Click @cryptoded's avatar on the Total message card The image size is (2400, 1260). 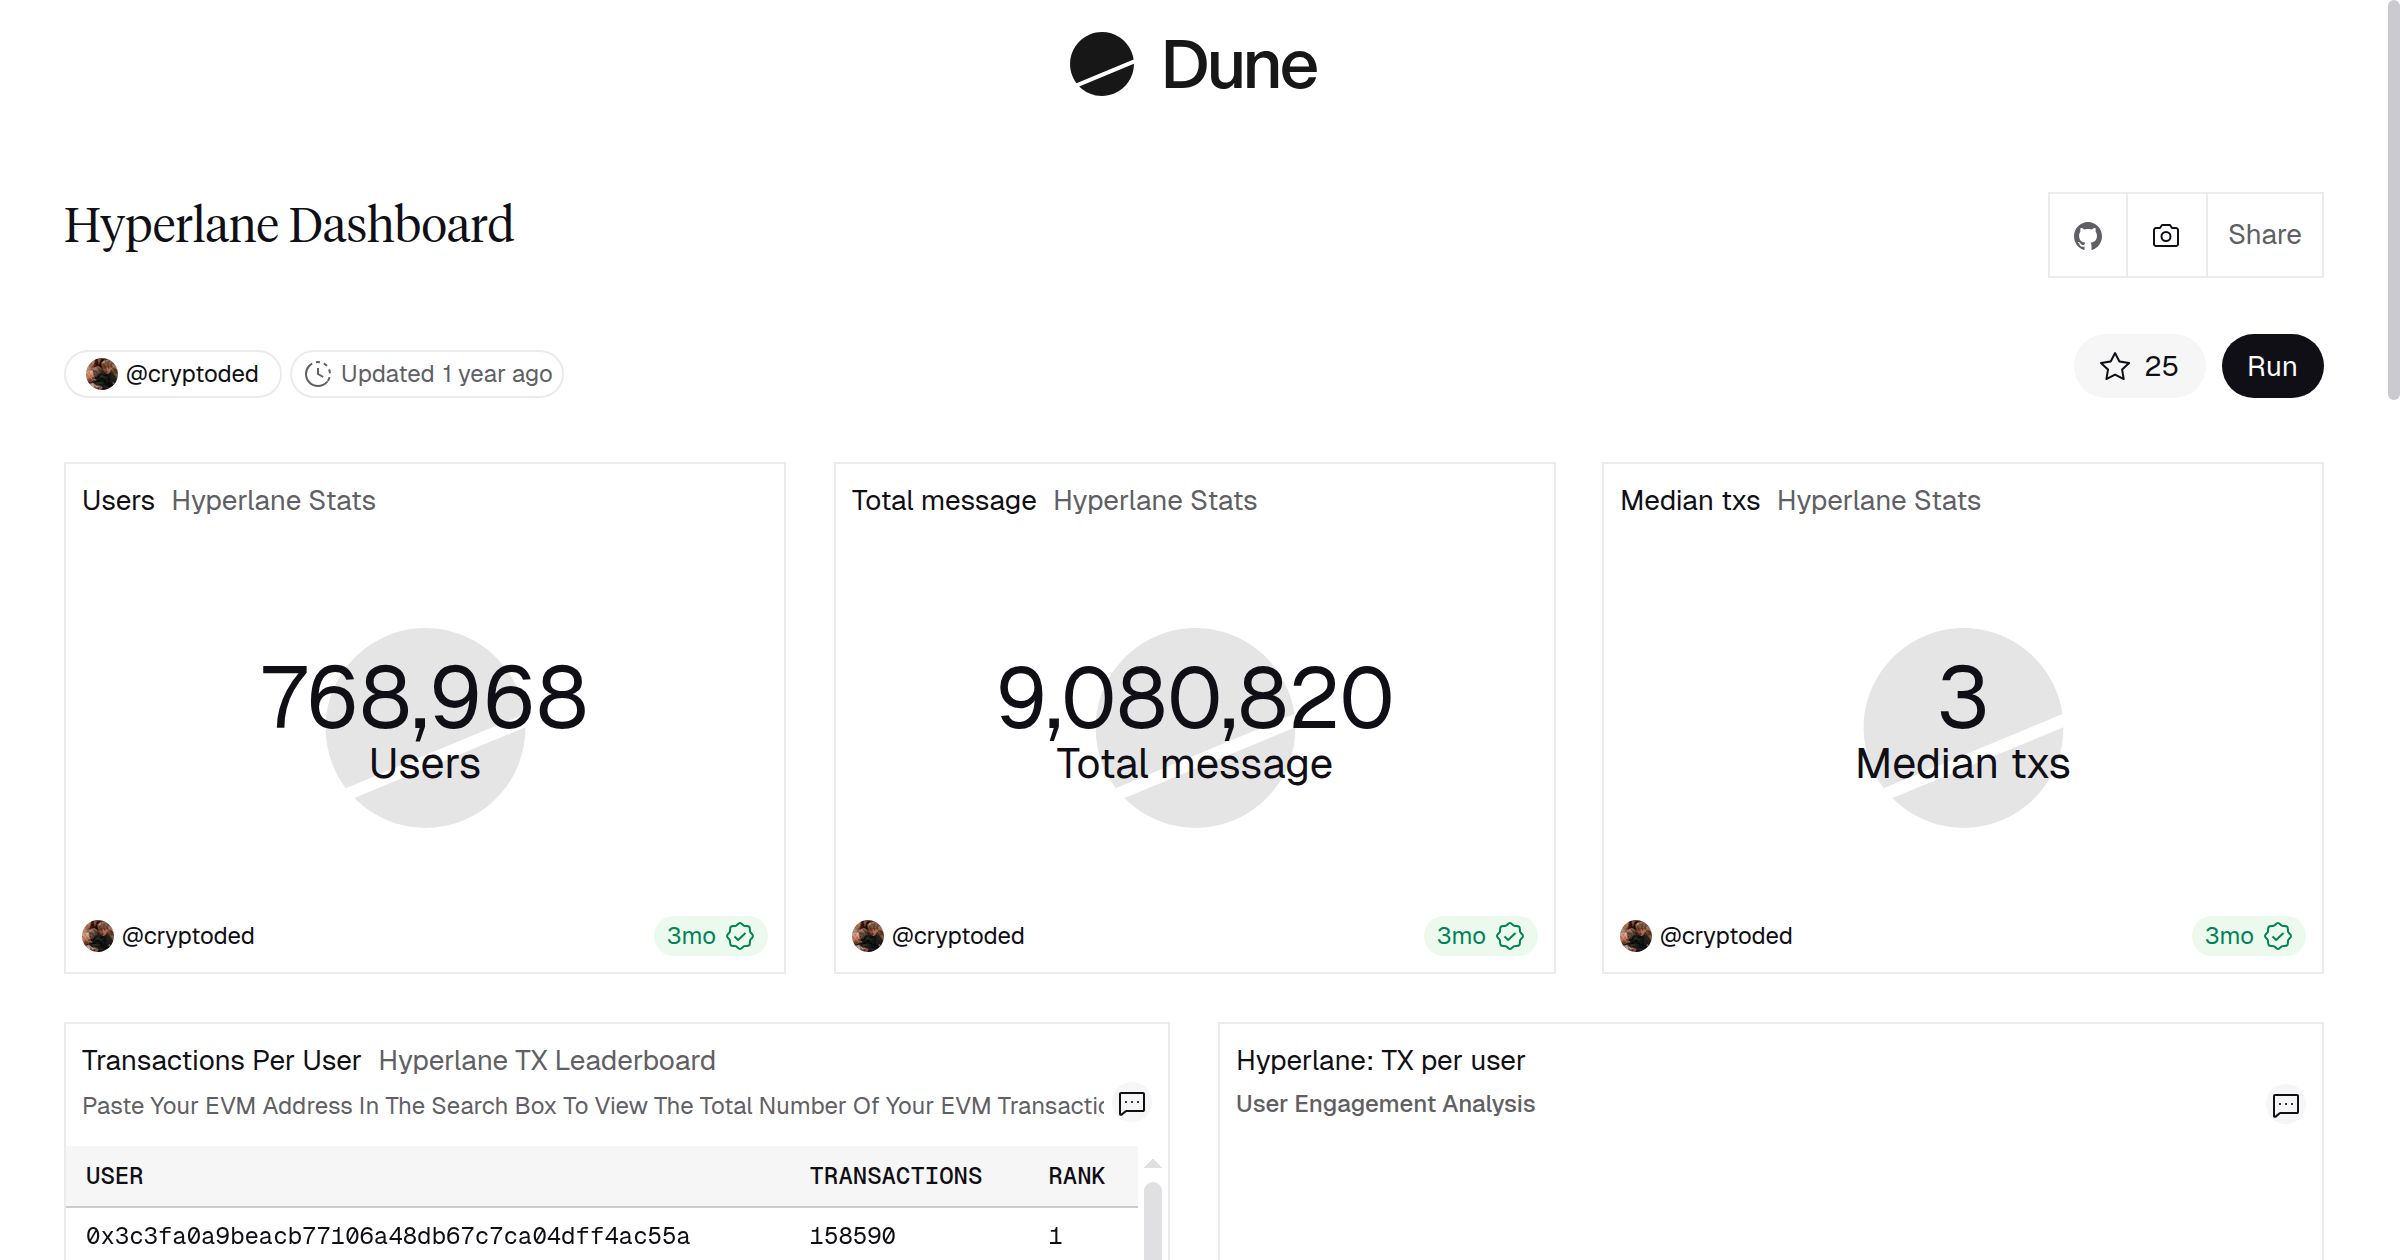point(867,935)
